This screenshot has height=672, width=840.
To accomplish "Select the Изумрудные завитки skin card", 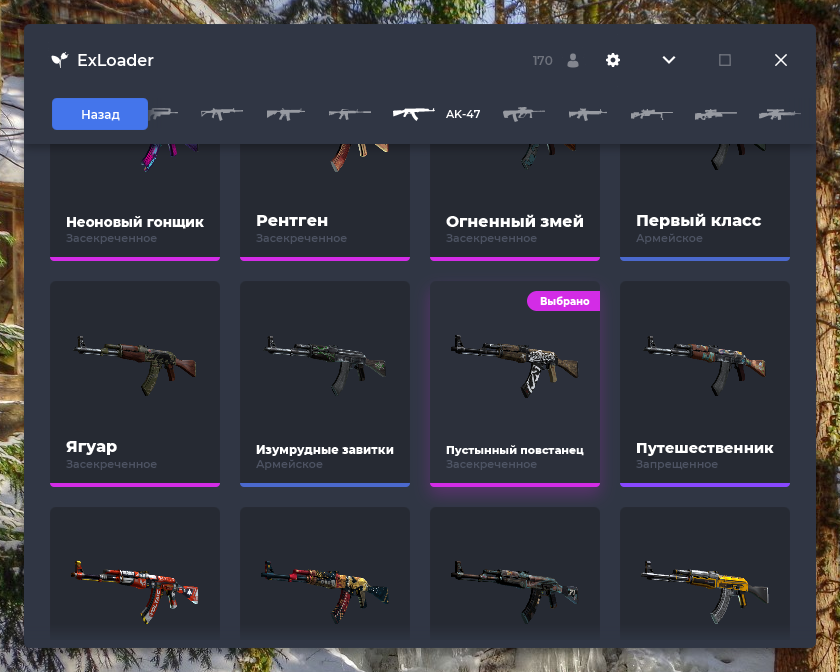I will pos(325,384).
